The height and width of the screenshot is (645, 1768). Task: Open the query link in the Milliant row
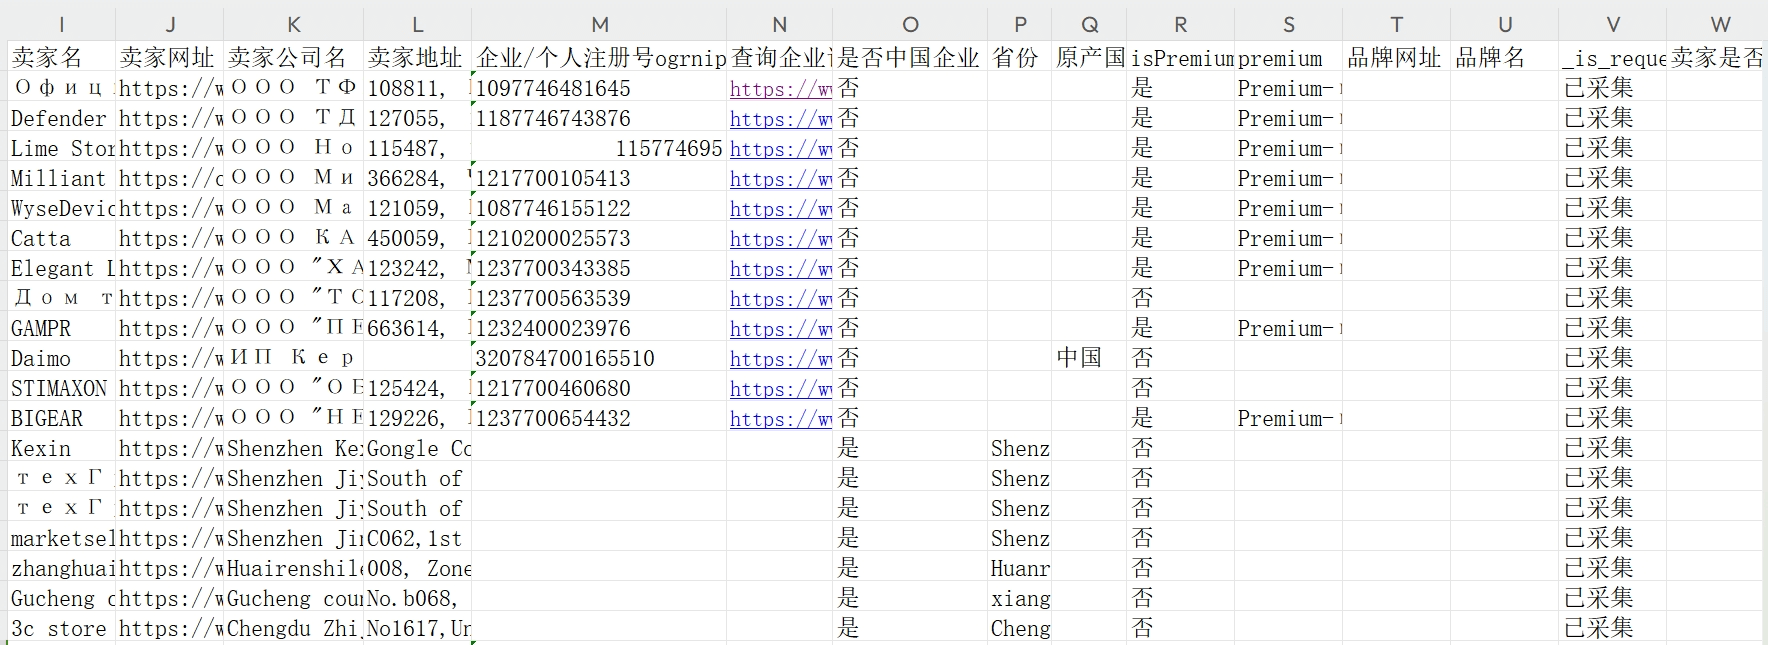coord(780,179)
